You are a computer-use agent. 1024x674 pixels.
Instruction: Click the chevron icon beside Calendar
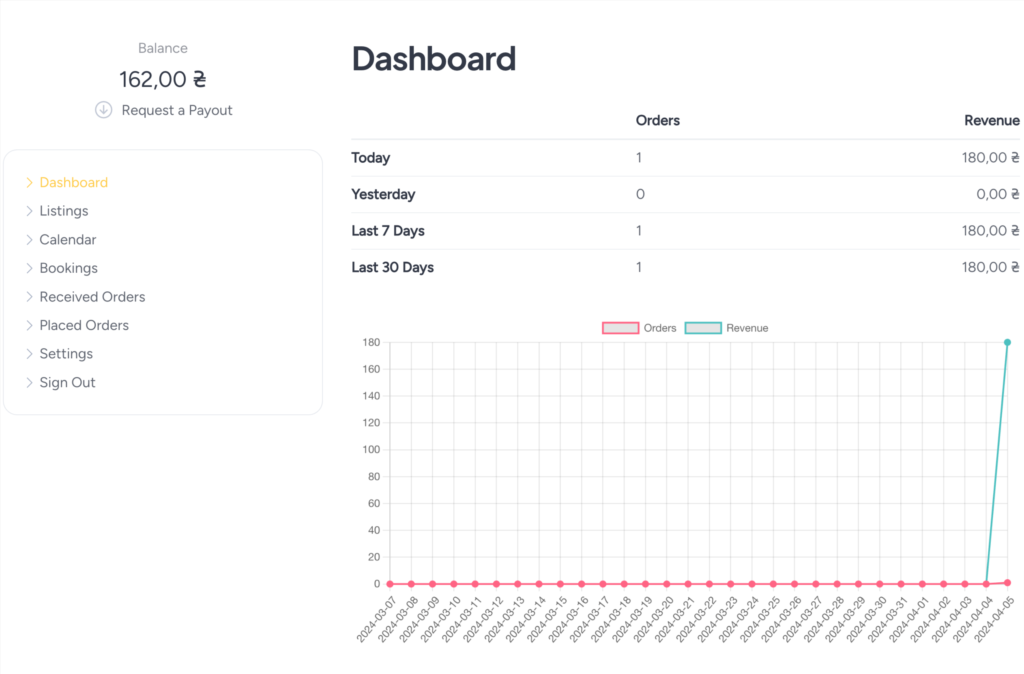click(x=29, y=240)
